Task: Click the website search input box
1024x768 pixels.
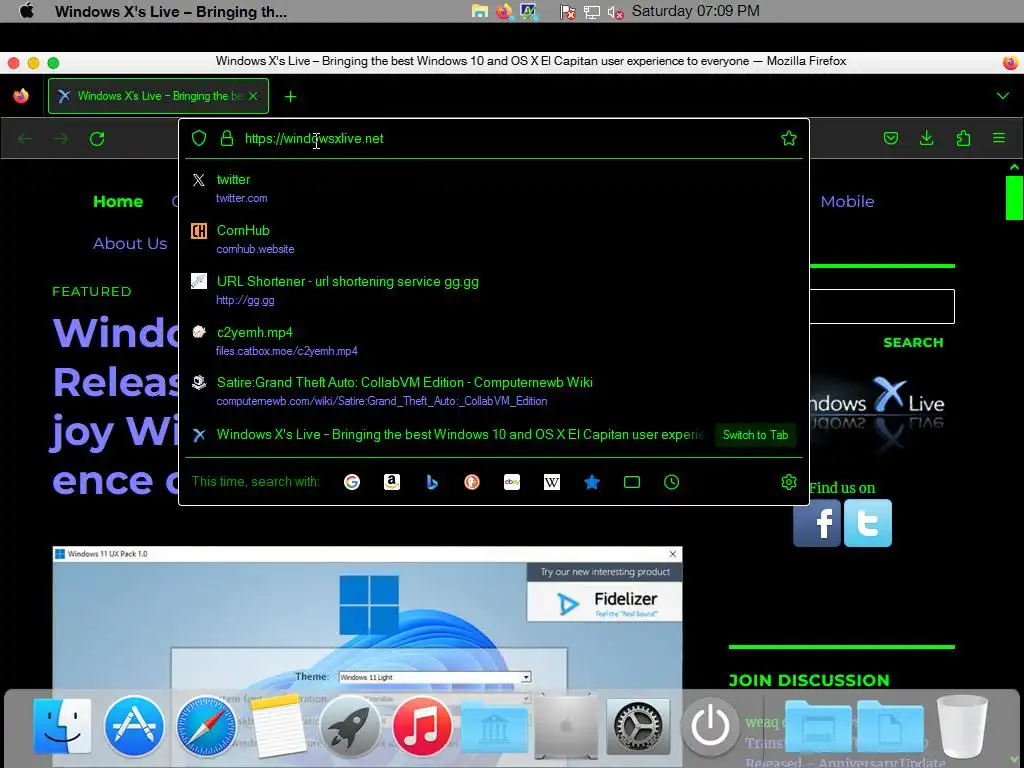Action: pos(882,306)
